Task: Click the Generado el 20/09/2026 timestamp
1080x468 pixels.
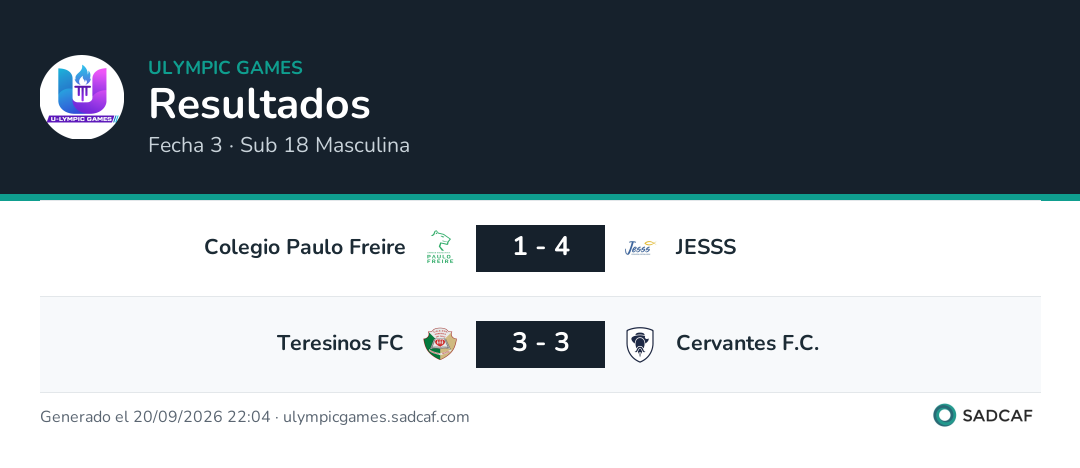Action: [155, 417]
